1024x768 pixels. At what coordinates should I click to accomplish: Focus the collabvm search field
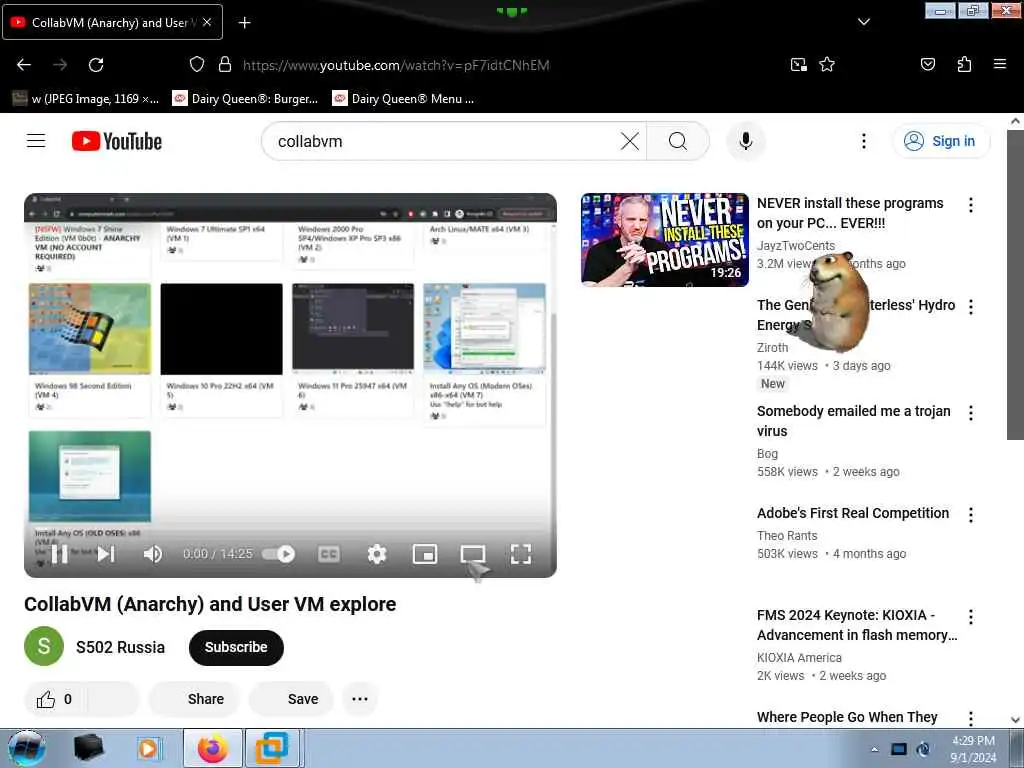(444, 141)
